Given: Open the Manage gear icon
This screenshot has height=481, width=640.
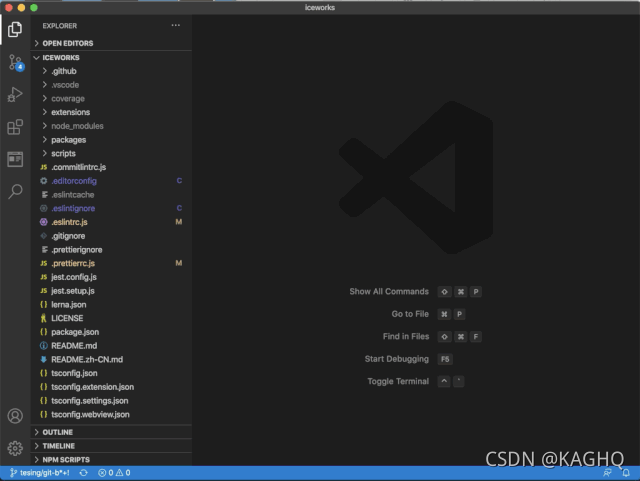Looking at the screenshot, I should pos(15,448).
